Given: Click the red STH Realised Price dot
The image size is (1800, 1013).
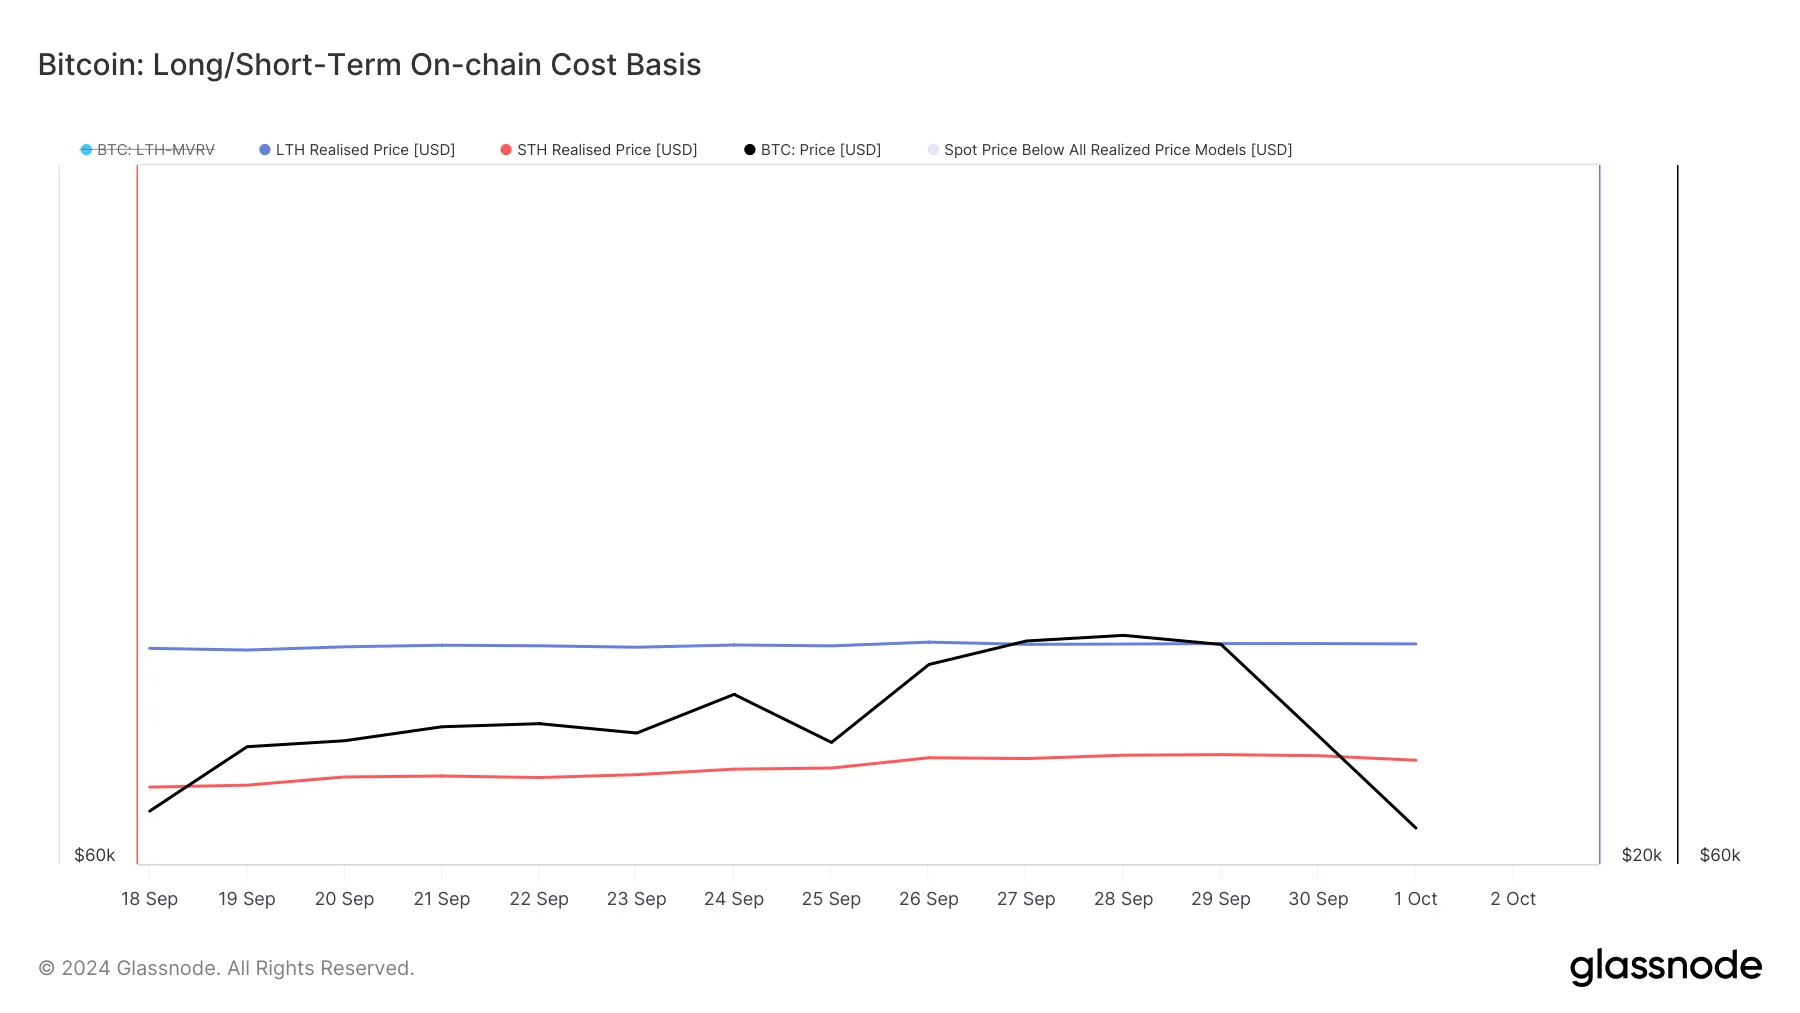Looking at the screenshot, I should [x=506, y=150].
